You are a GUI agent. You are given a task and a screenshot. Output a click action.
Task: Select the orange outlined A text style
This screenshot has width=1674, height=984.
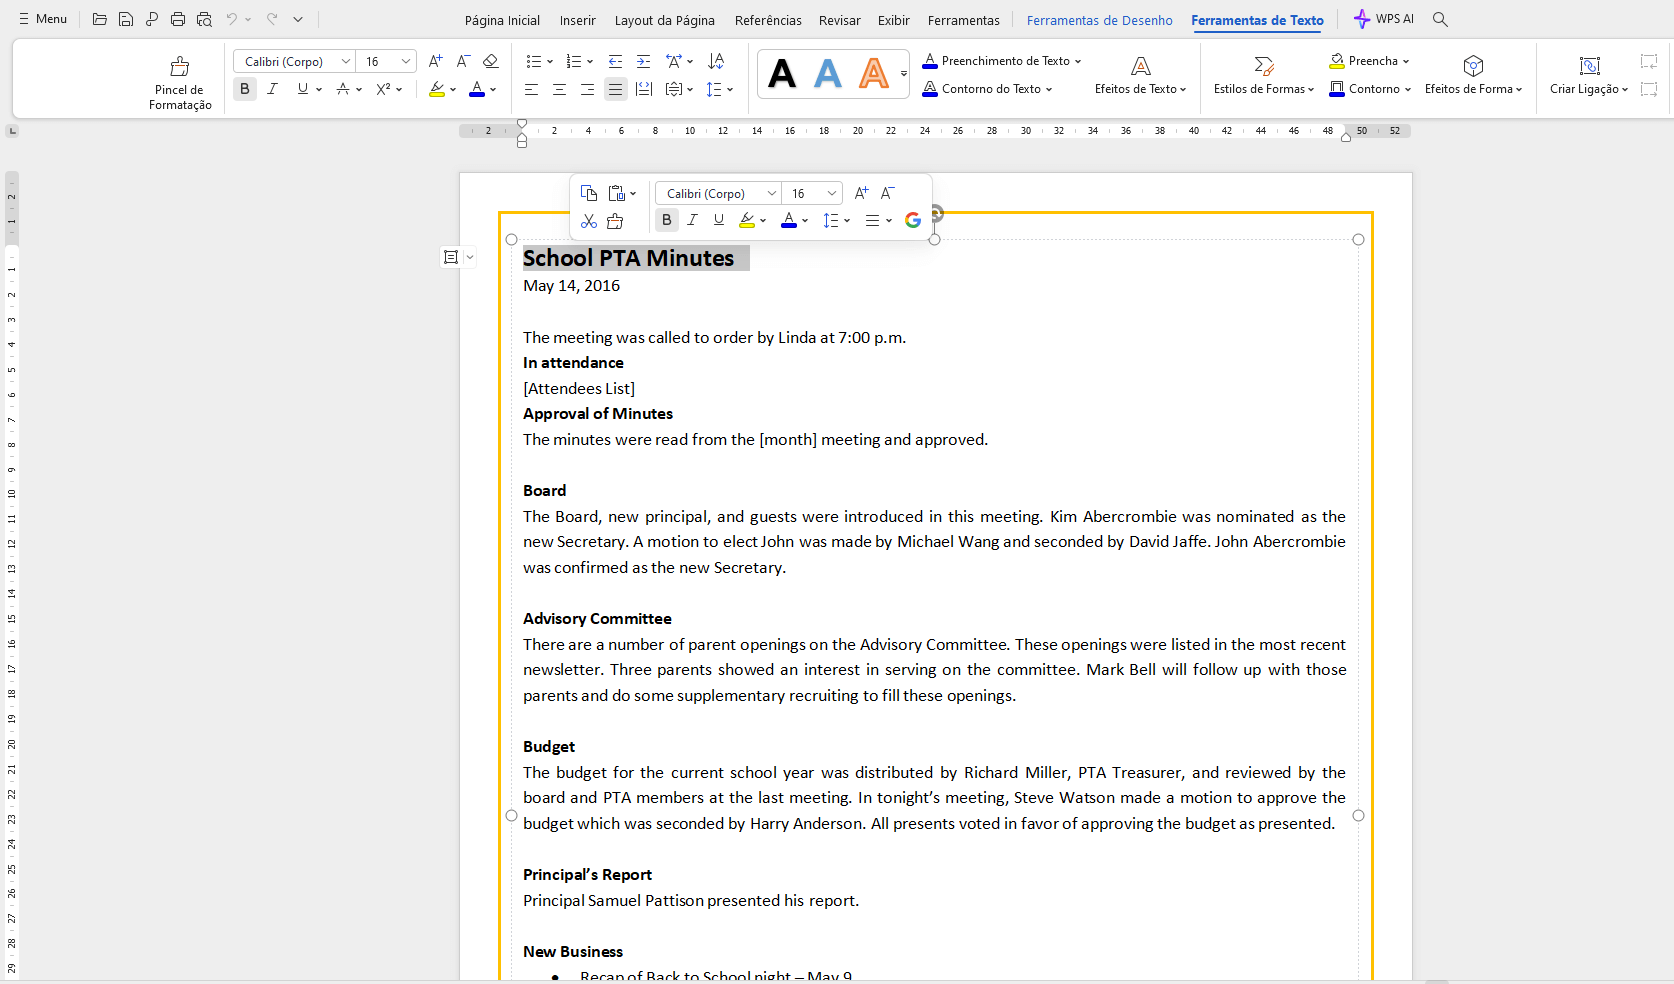coord(873,74)
